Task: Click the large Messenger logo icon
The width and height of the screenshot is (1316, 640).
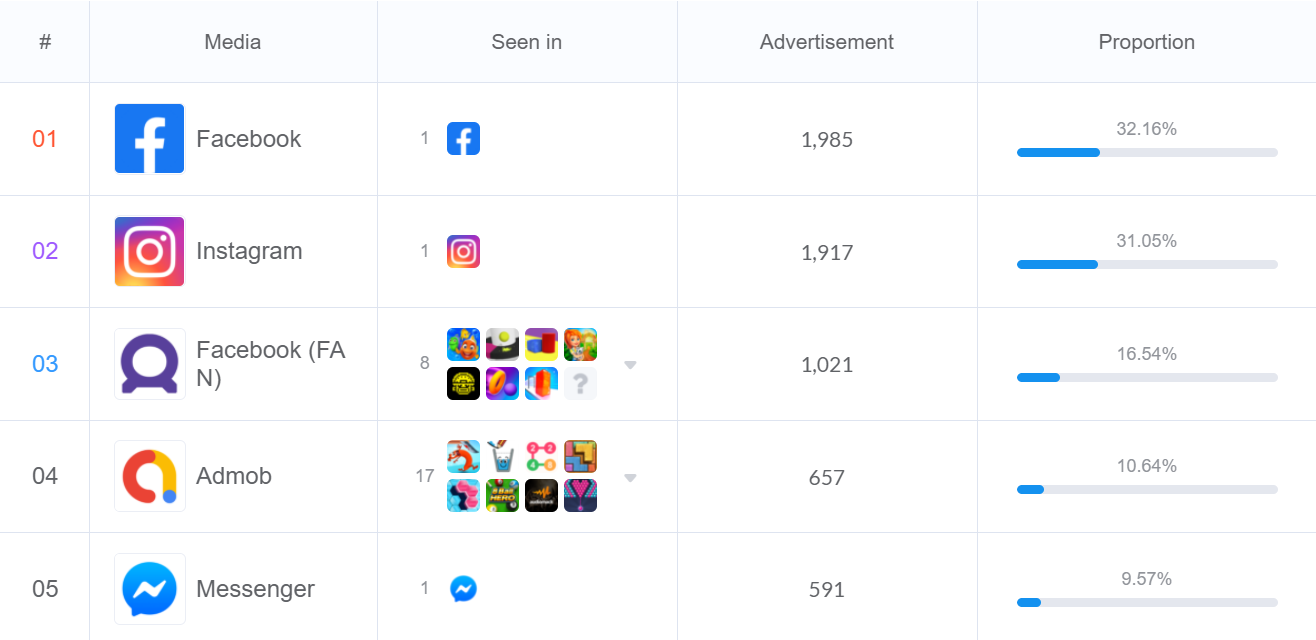Action: pyautogui.click(x=149, y=589)
